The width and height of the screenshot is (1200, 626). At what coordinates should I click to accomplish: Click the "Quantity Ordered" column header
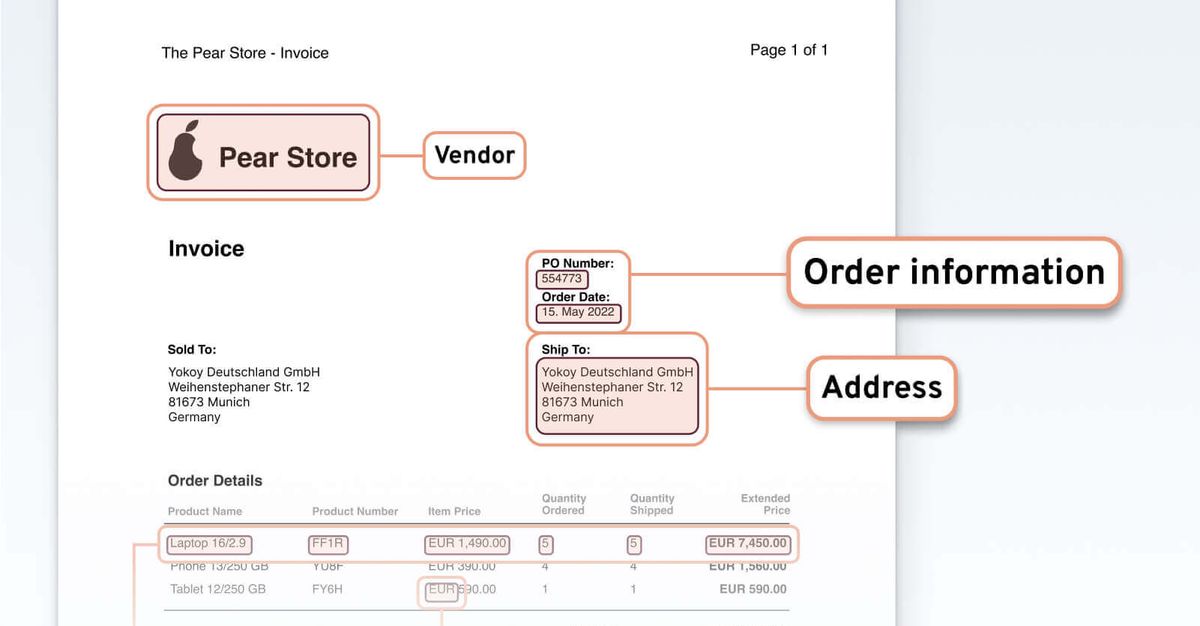[564, 504]
